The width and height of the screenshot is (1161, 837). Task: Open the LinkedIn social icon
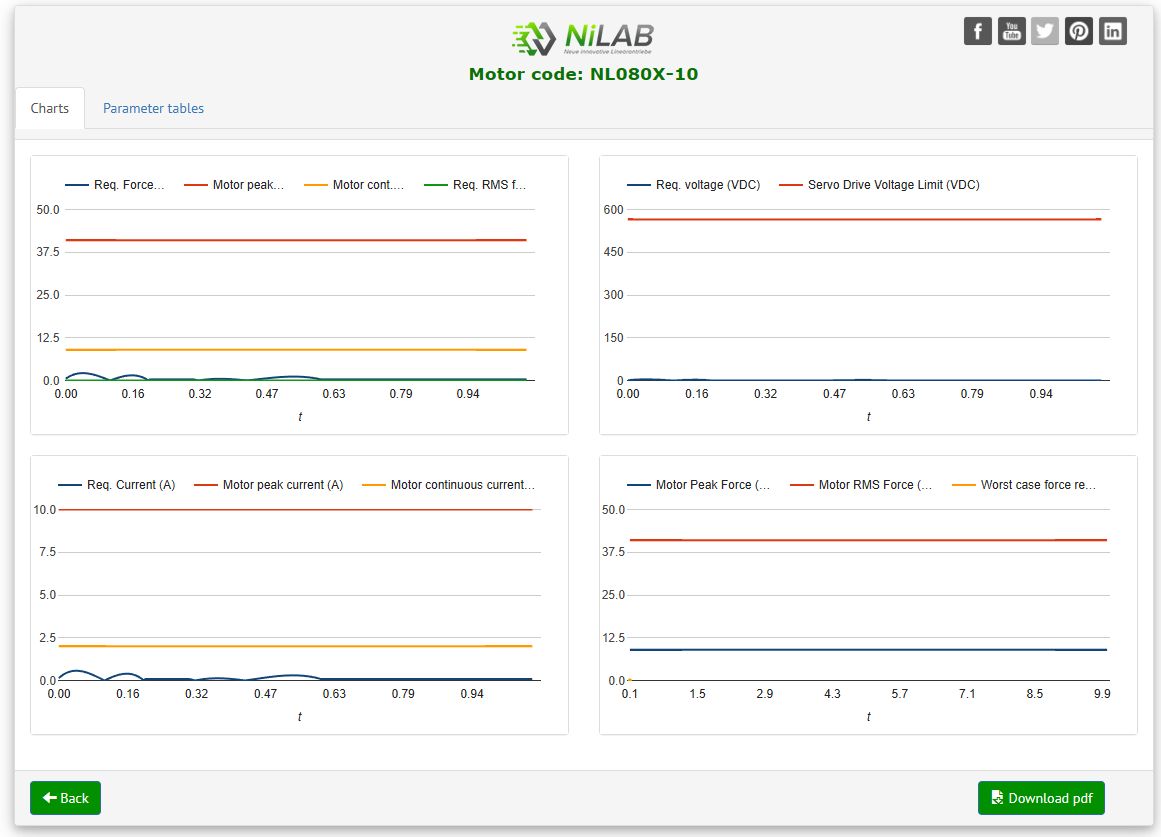pos(1112,31)
